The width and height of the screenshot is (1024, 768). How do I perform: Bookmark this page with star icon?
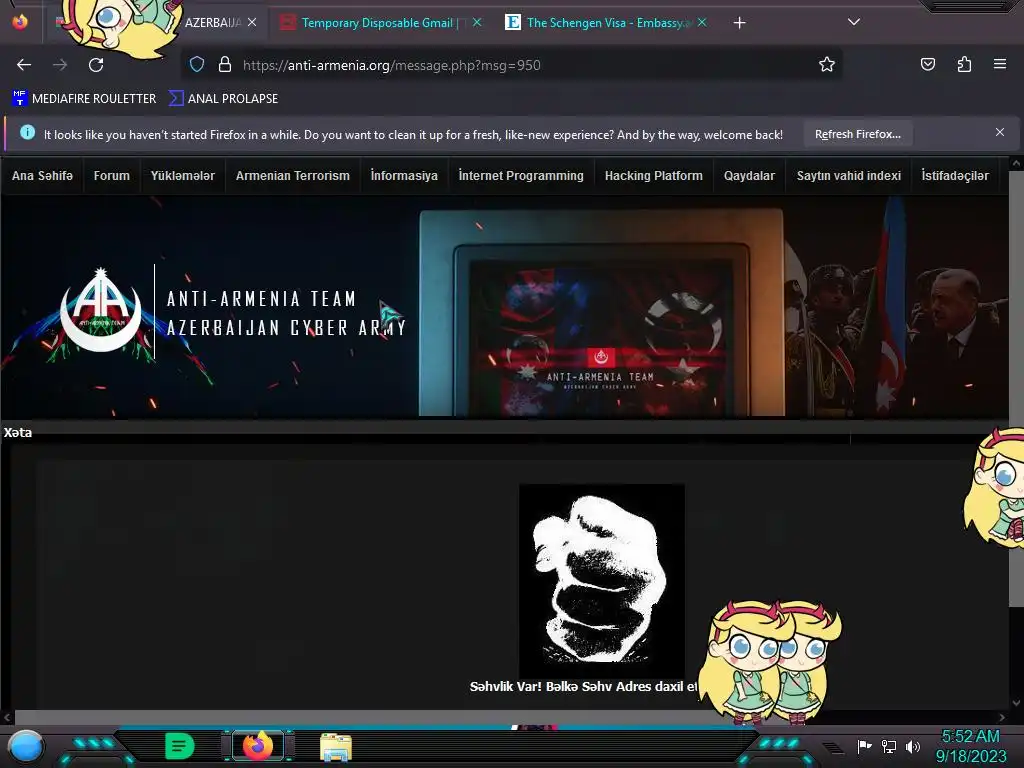point(827,64)
